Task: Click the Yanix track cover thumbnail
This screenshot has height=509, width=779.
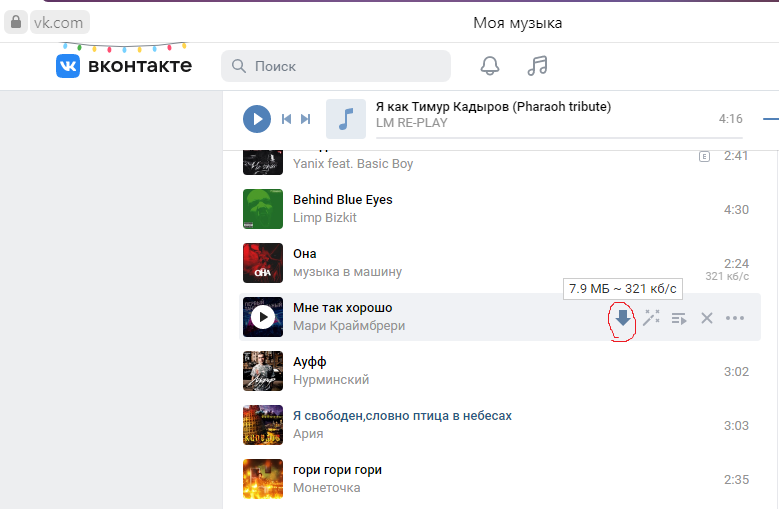Action: (x=263, y=162)
